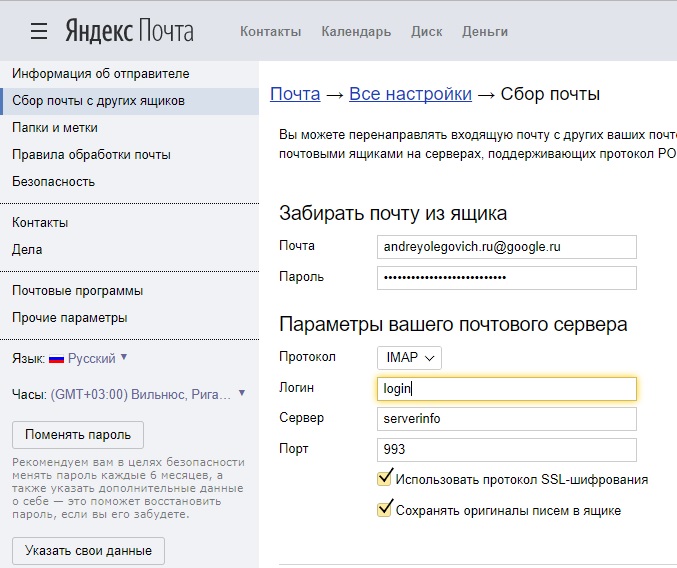This screenshot has width=677, height=568.
Task: Click the Параметры вашего почтового сервера heading
Action: point(453,324)
